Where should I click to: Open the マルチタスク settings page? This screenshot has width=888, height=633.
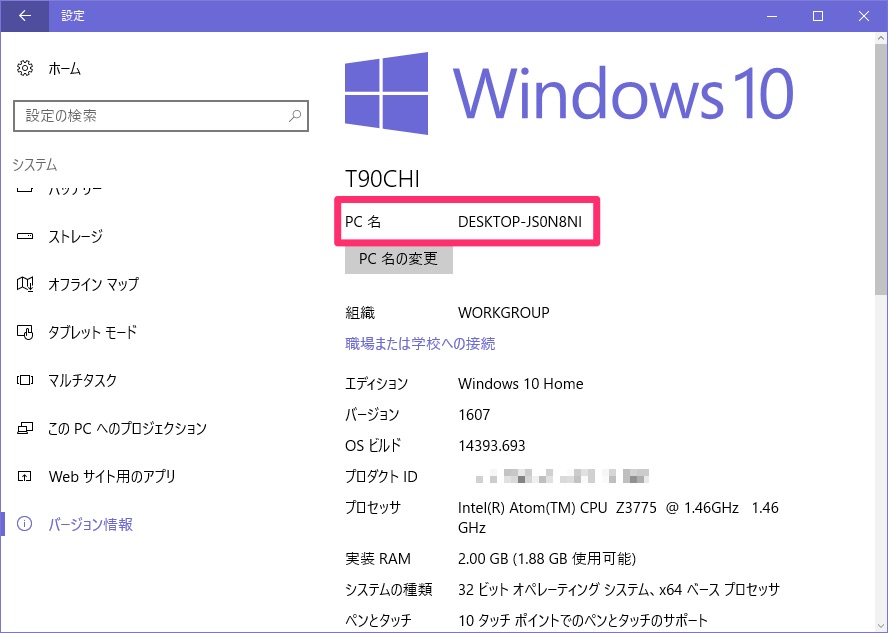coord(83,380)
